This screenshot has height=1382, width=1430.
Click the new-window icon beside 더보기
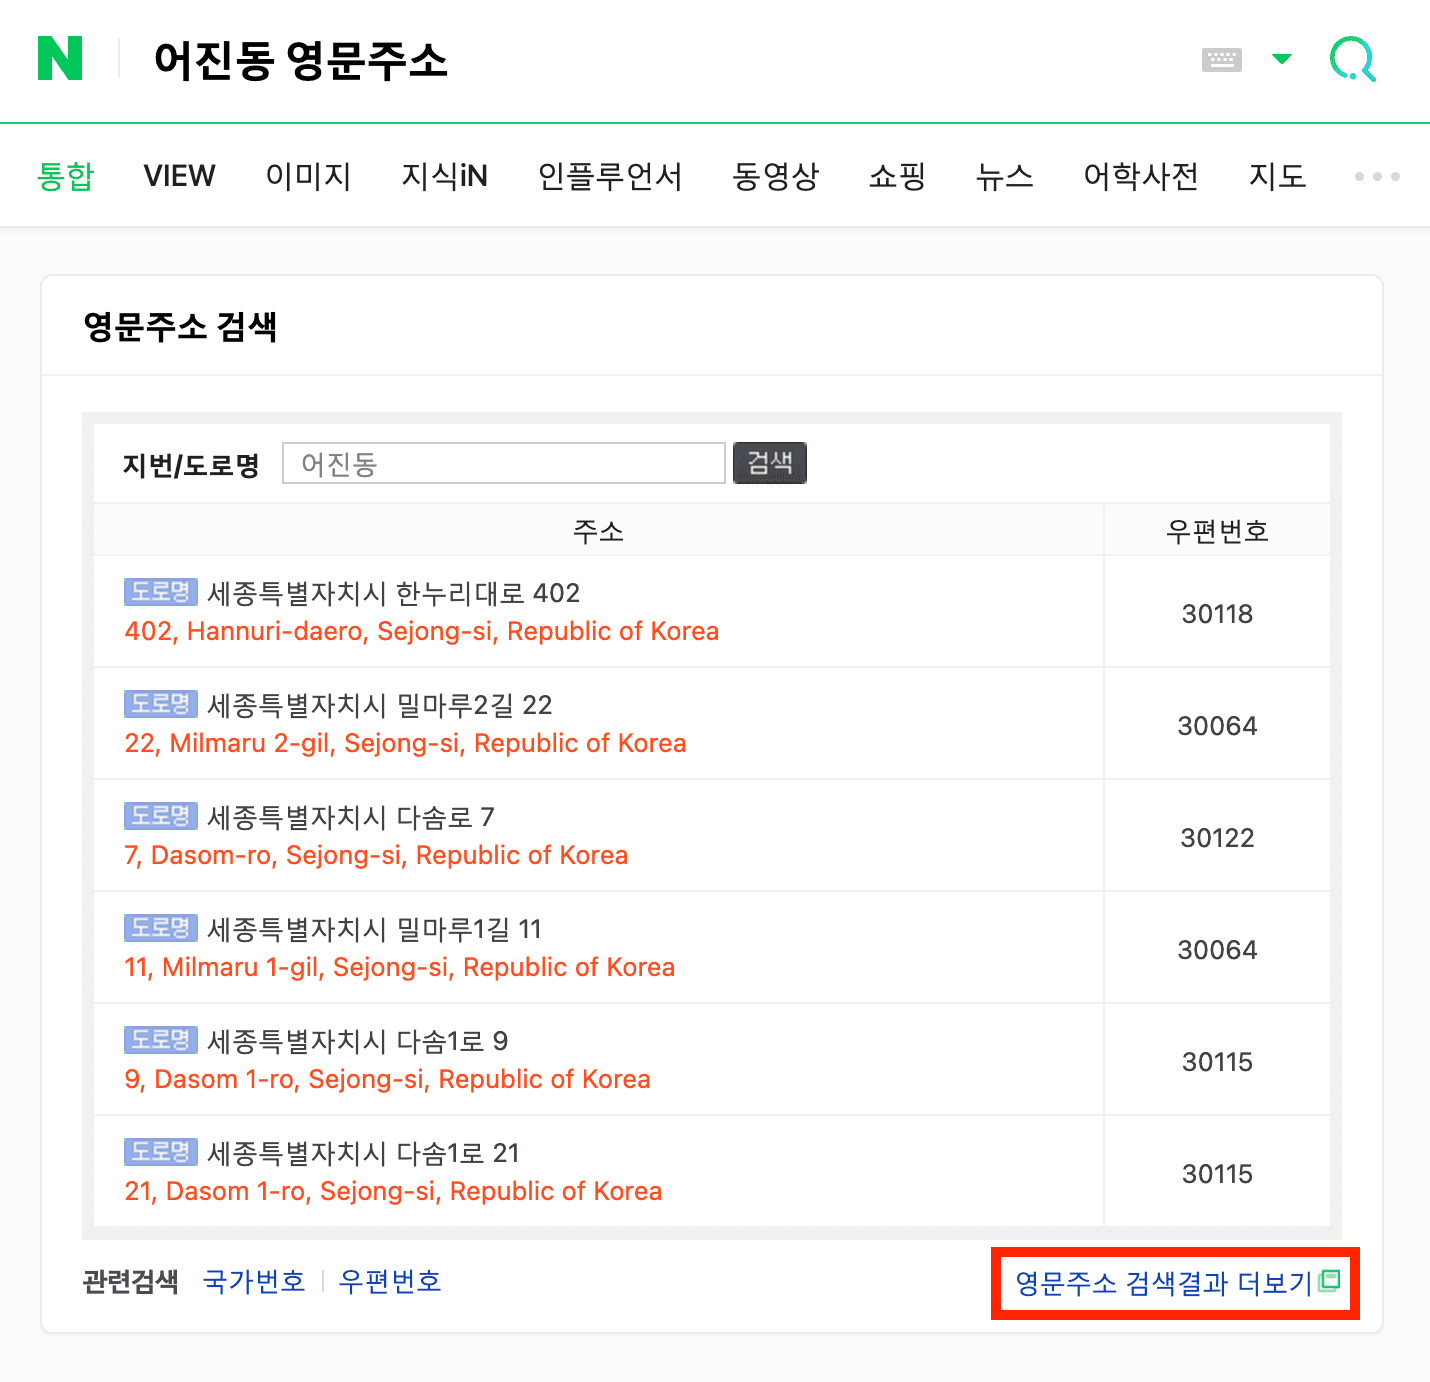[1331, 1281]
